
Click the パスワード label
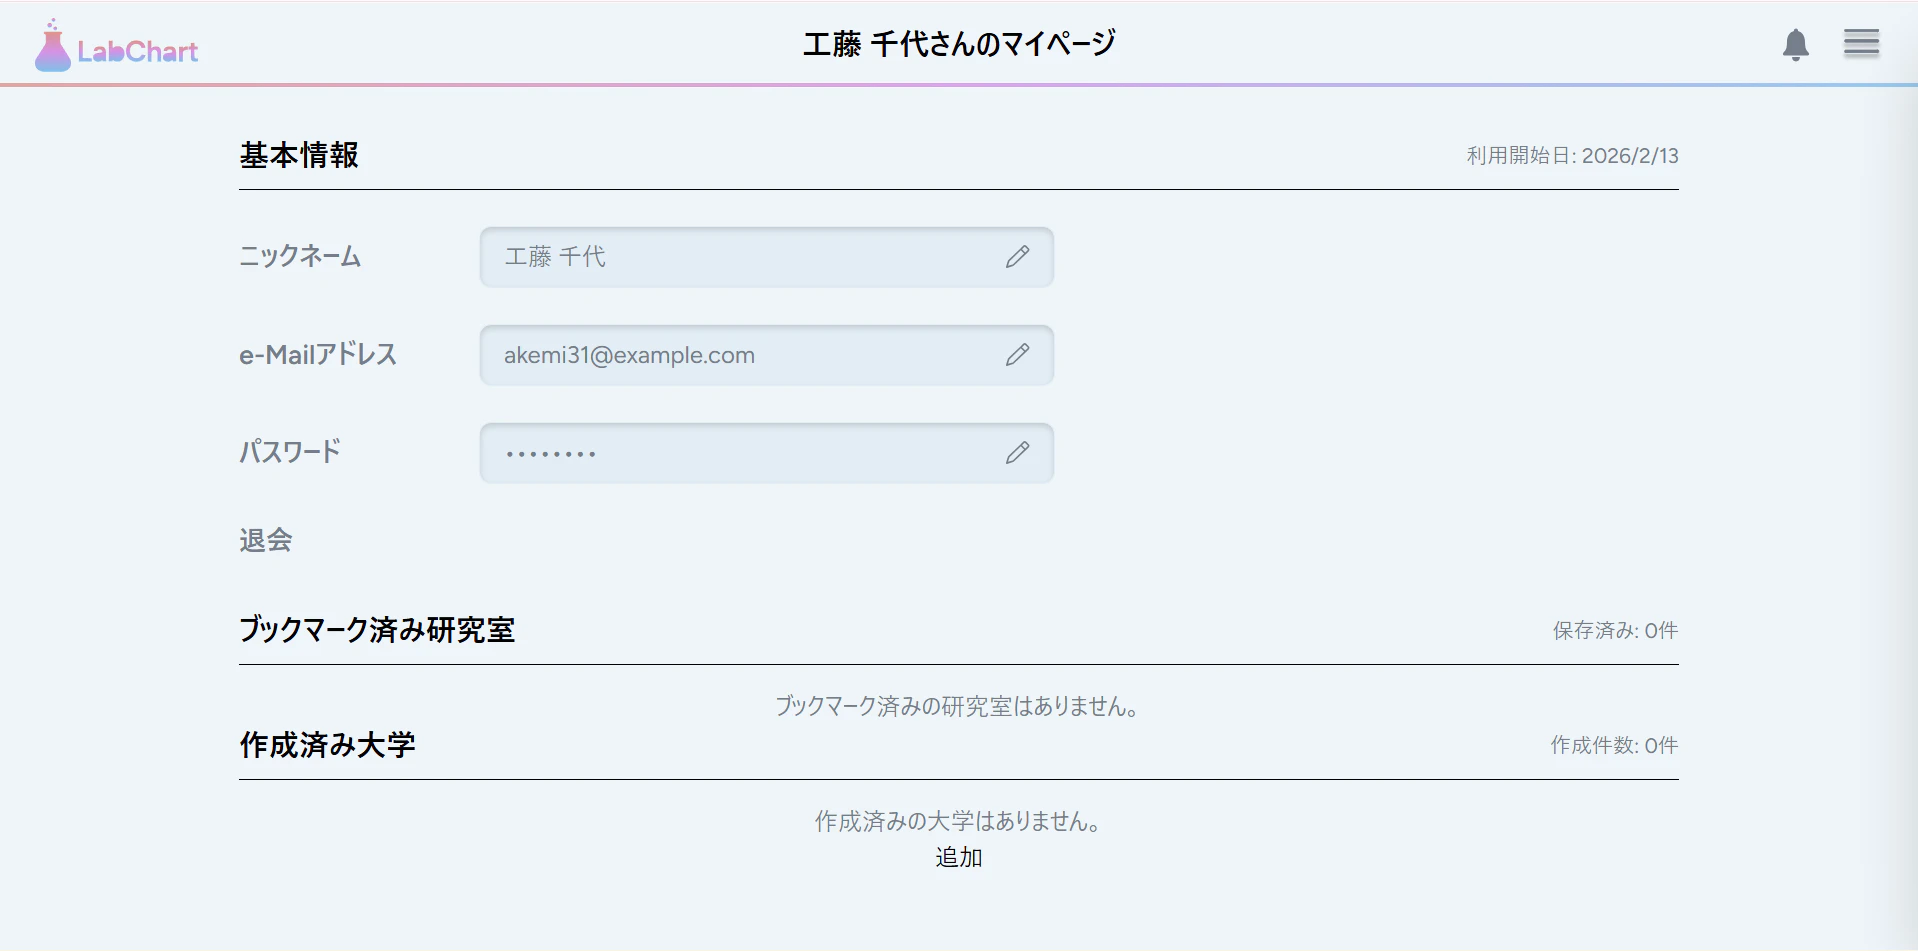coord(290,452)
